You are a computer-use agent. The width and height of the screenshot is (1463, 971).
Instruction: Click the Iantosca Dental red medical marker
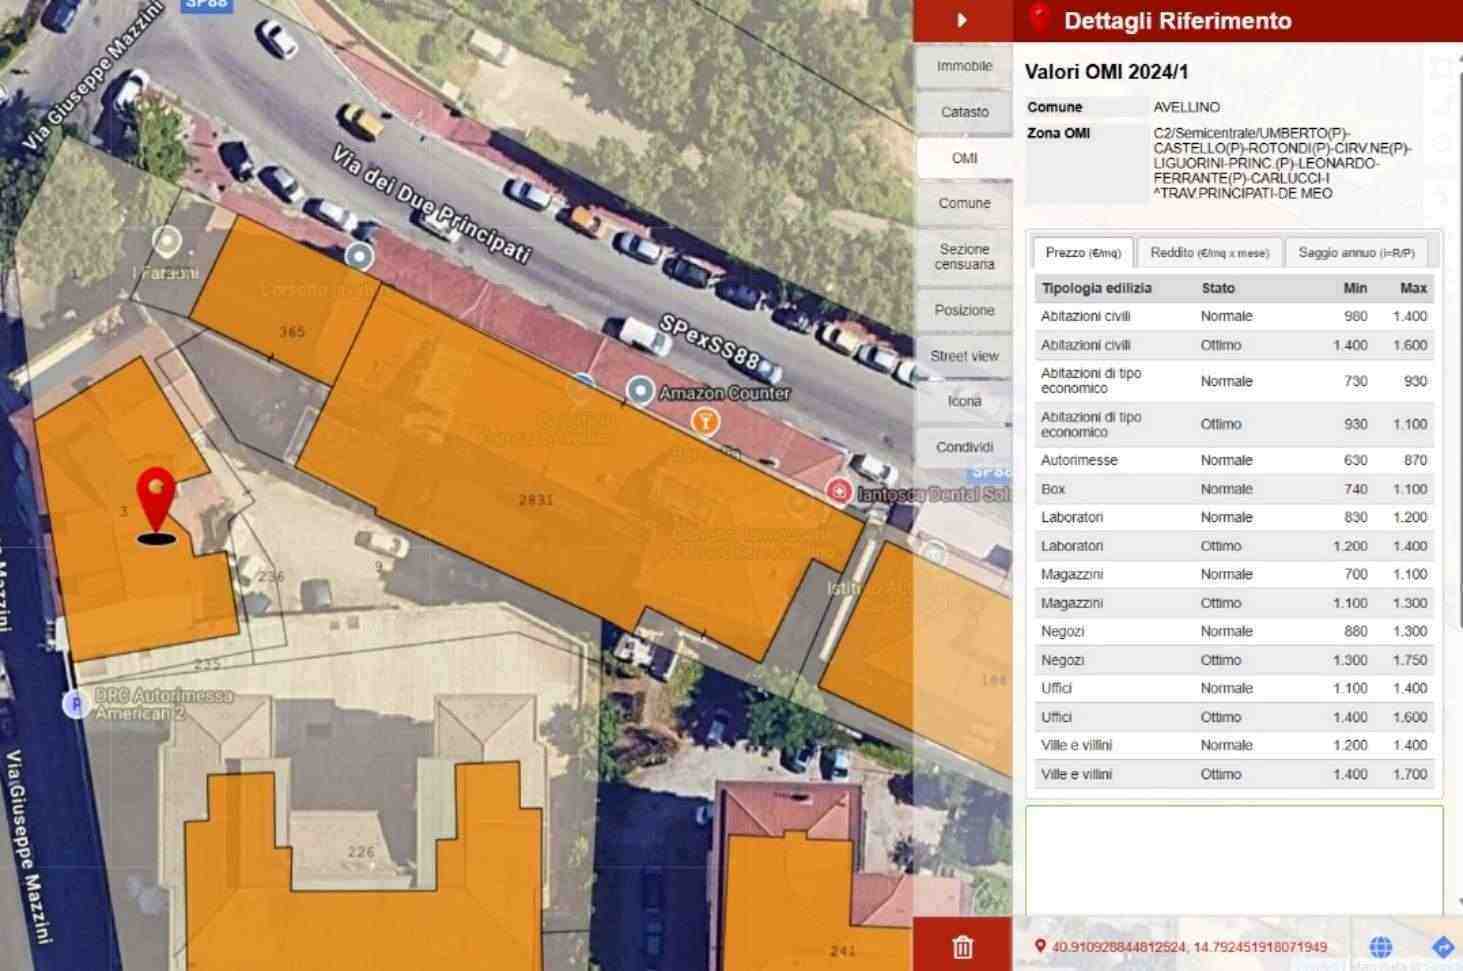coord(838,491)
